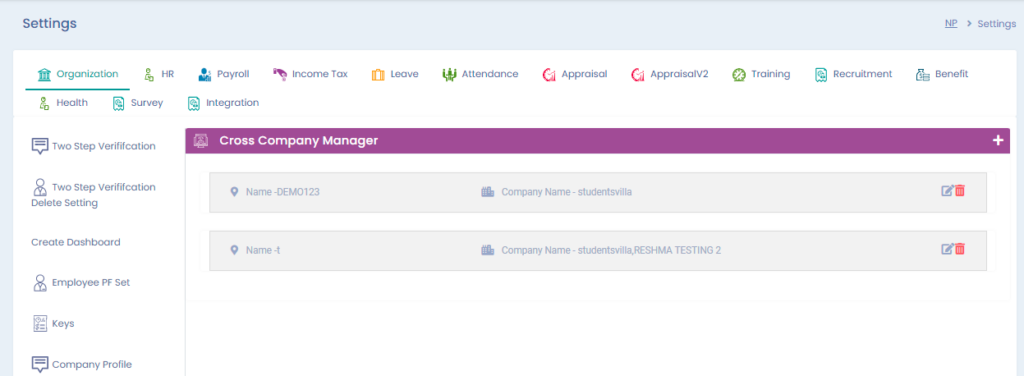This screenshot has width=1024, height=376.
Task: Click the location pin beside Name -DEMO123
Action: tap(234, 192)
